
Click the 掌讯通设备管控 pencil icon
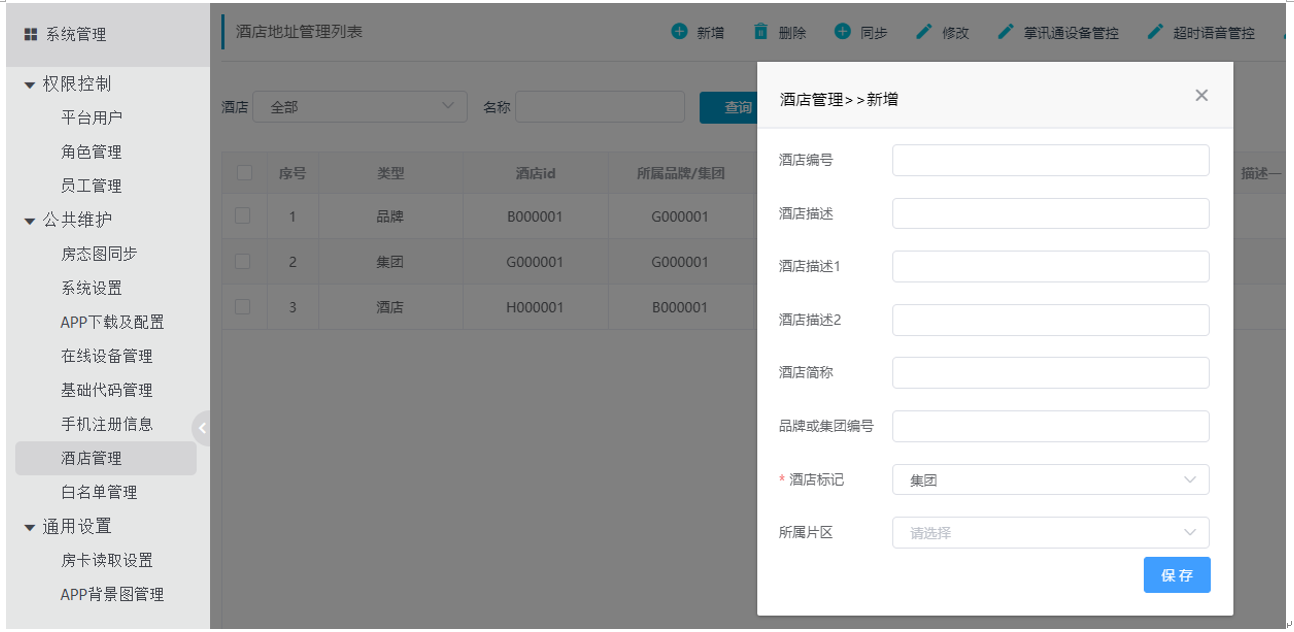pyautogui.click(x=1006, y=32)
